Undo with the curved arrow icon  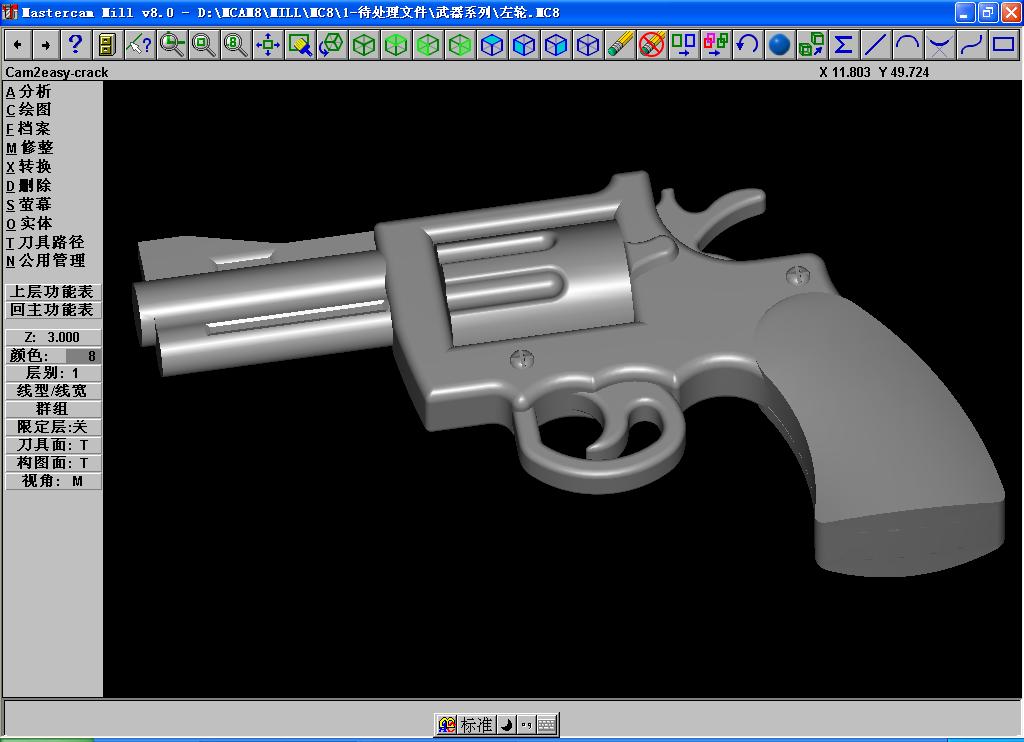click(748, 45)
